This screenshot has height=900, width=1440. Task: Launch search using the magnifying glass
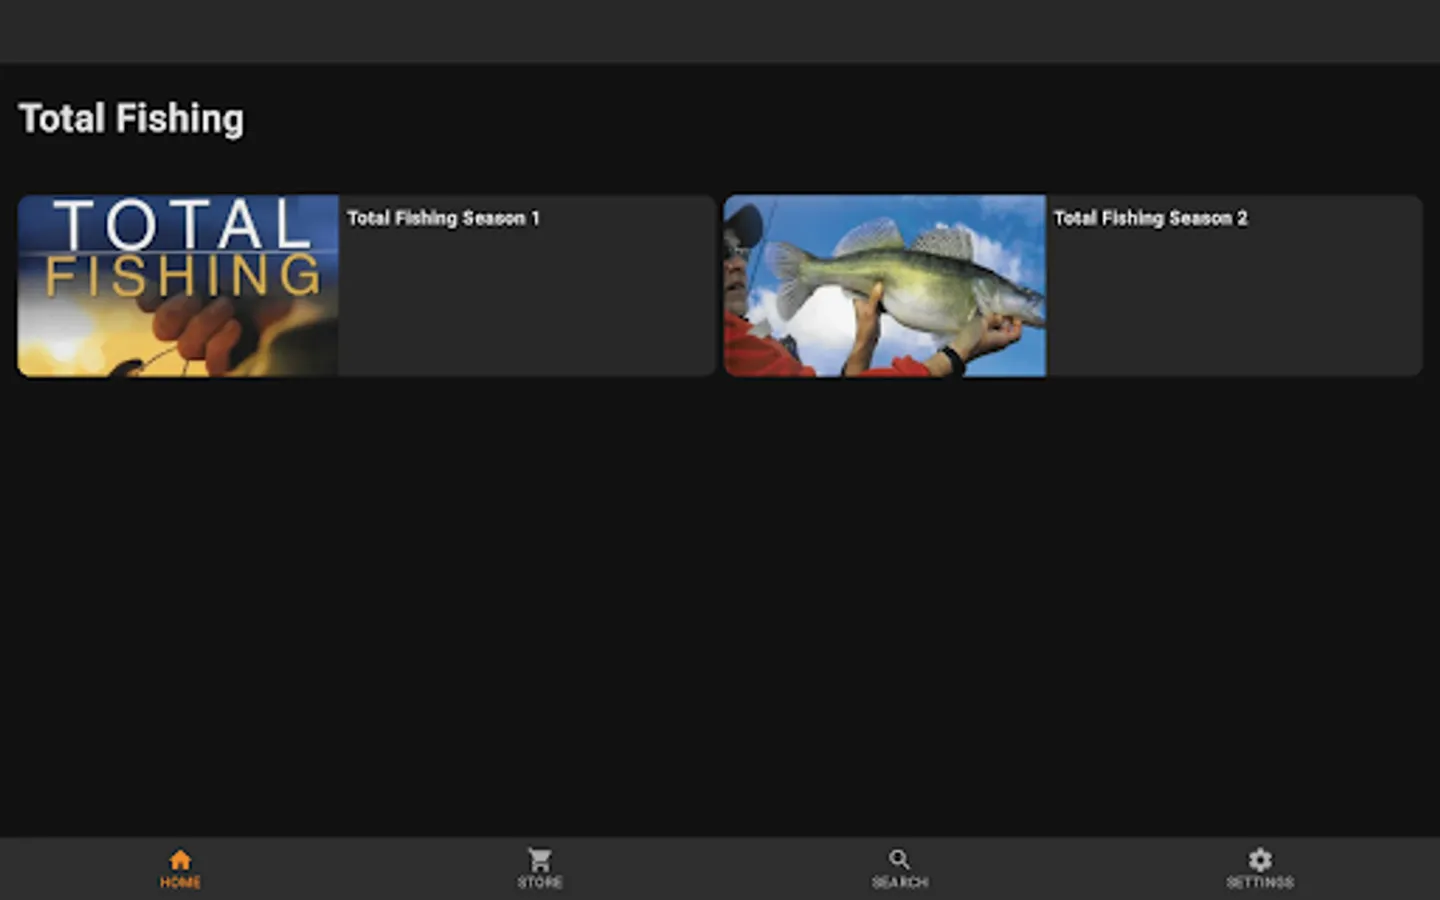(899, 857)
